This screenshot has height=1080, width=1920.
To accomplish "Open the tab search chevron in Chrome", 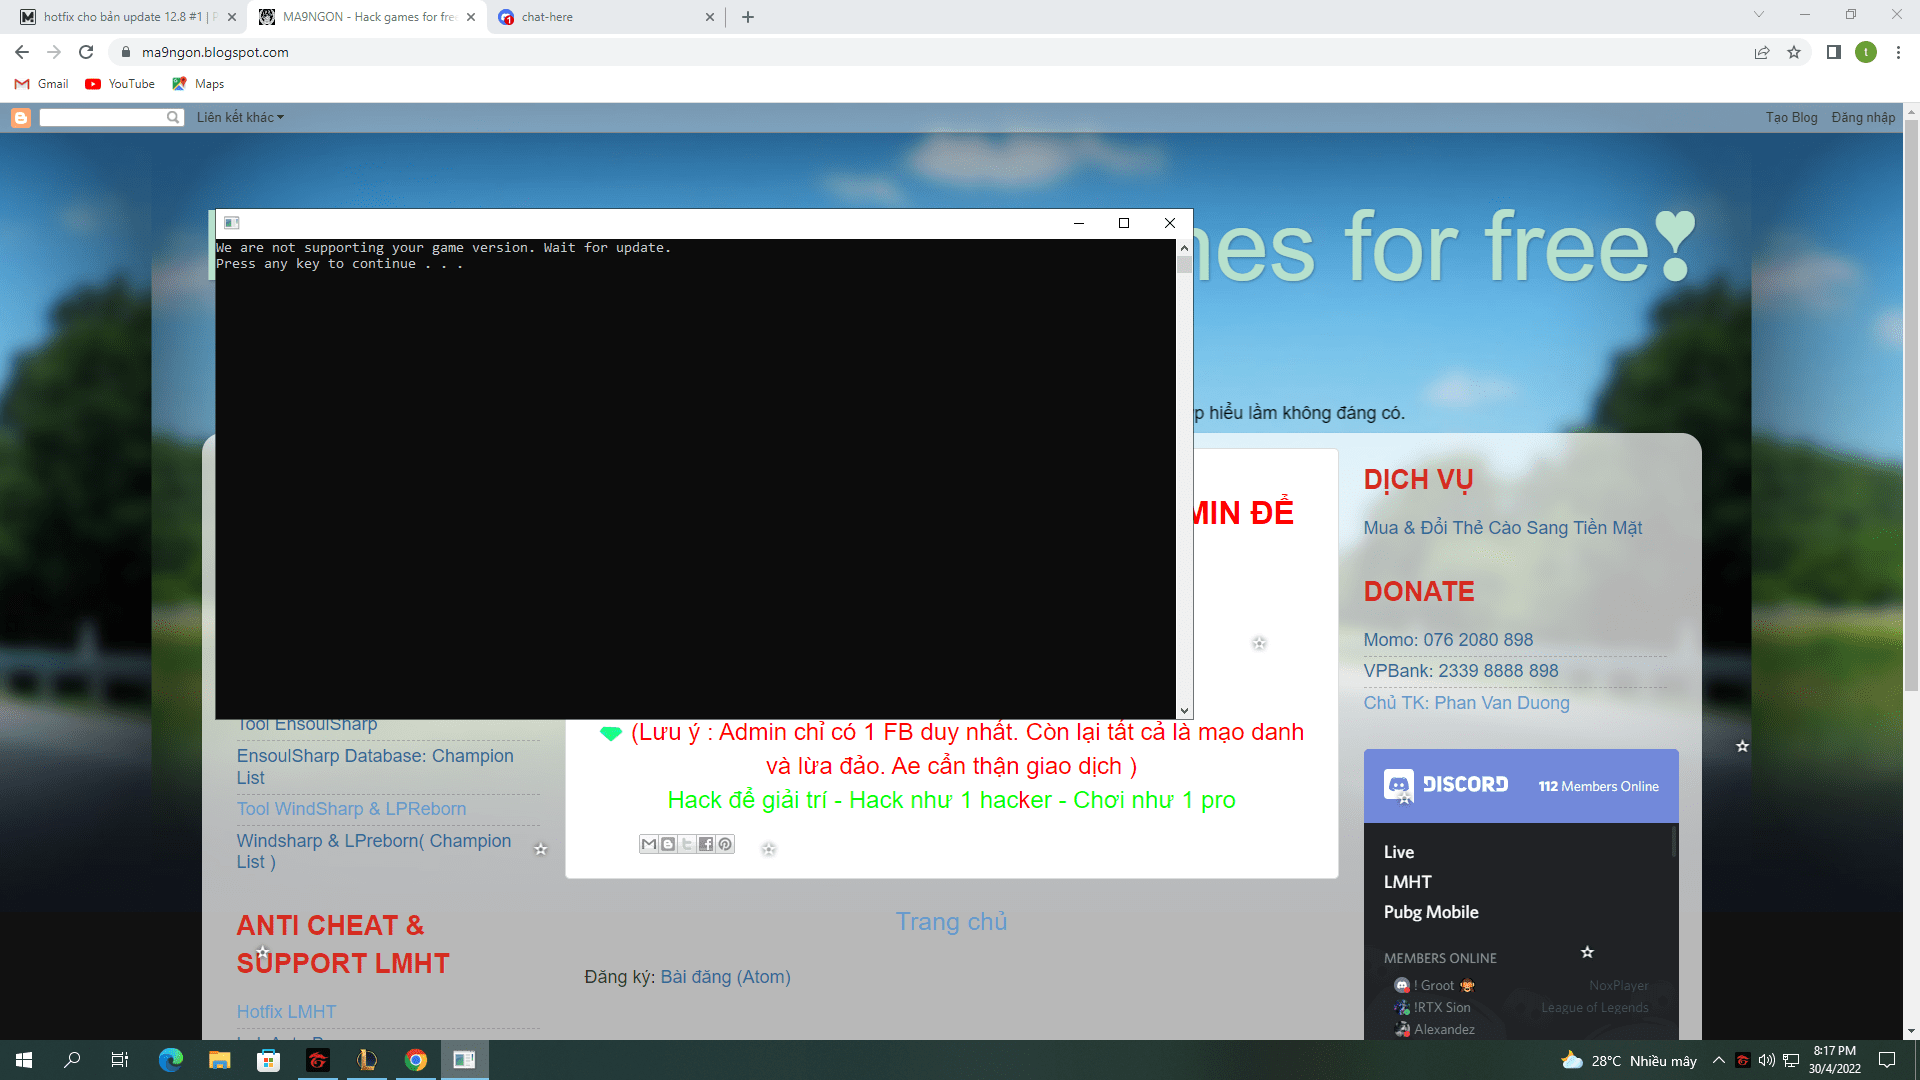I will click(x=1759, y=14).
